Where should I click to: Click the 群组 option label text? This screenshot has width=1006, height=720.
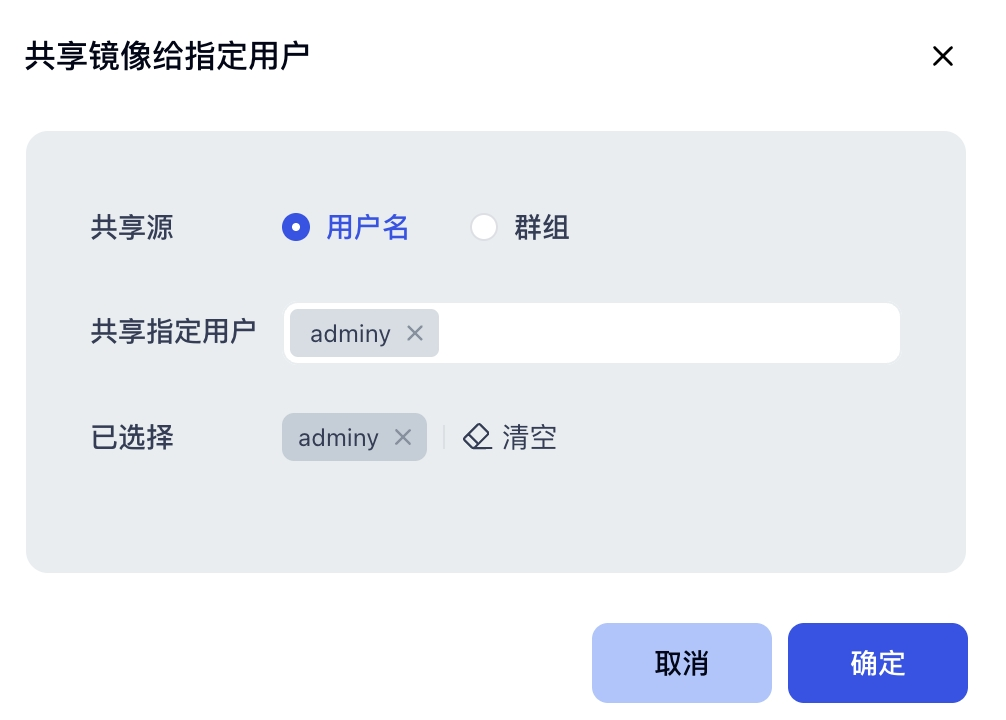point(542,228)
